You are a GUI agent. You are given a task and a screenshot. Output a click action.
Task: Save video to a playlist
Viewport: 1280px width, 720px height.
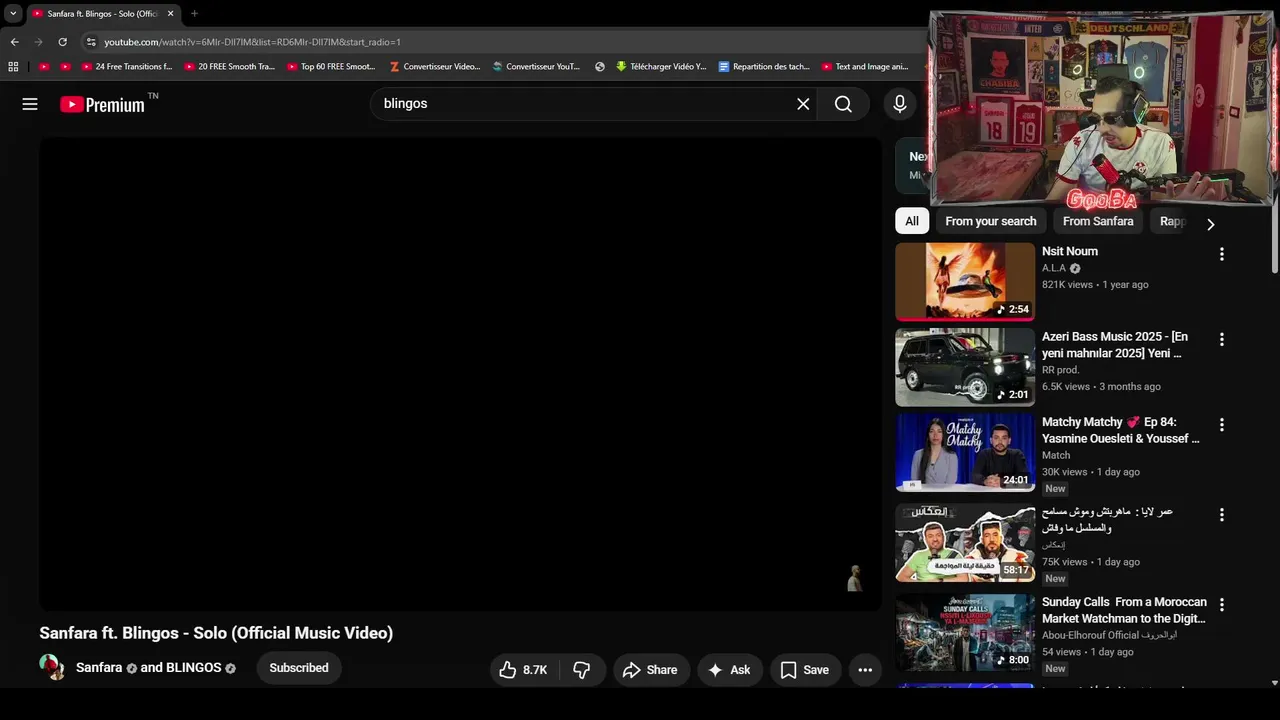pyautogui.click(x=805, y=670)
